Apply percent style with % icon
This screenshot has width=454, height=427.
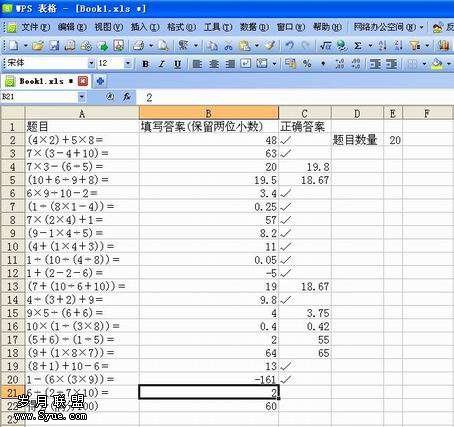307,64
